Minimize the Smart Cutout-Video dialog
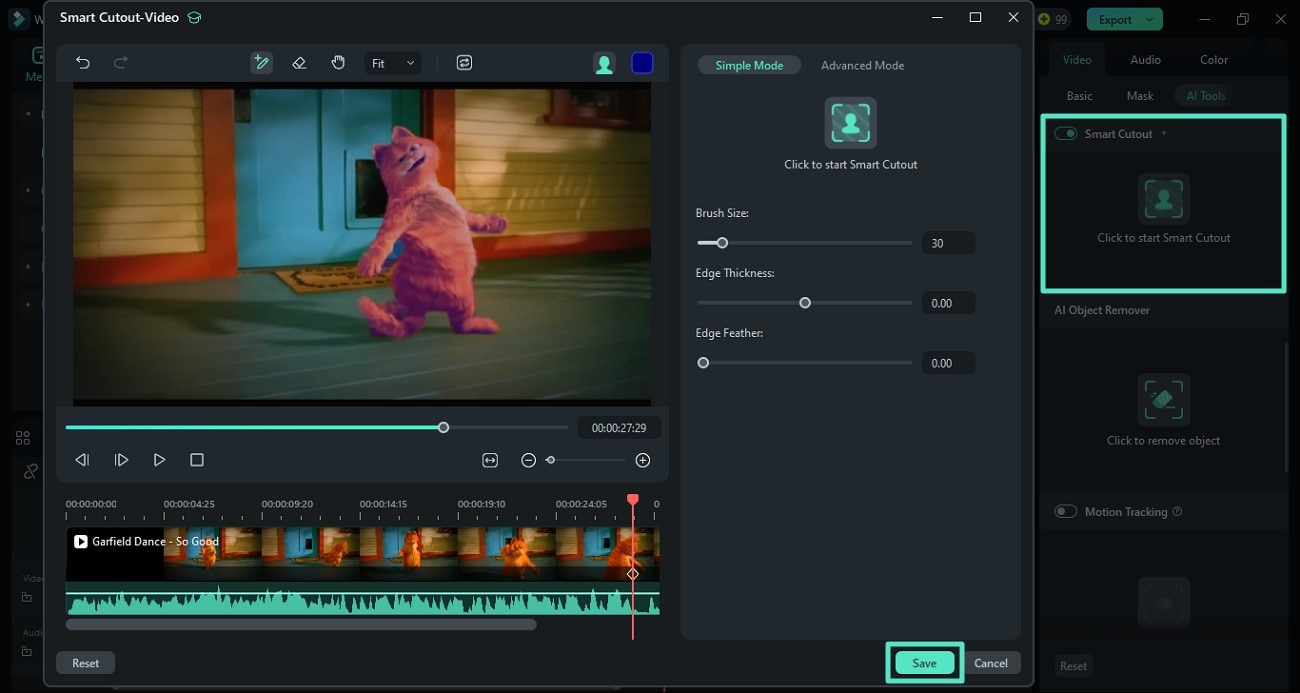 937,17
